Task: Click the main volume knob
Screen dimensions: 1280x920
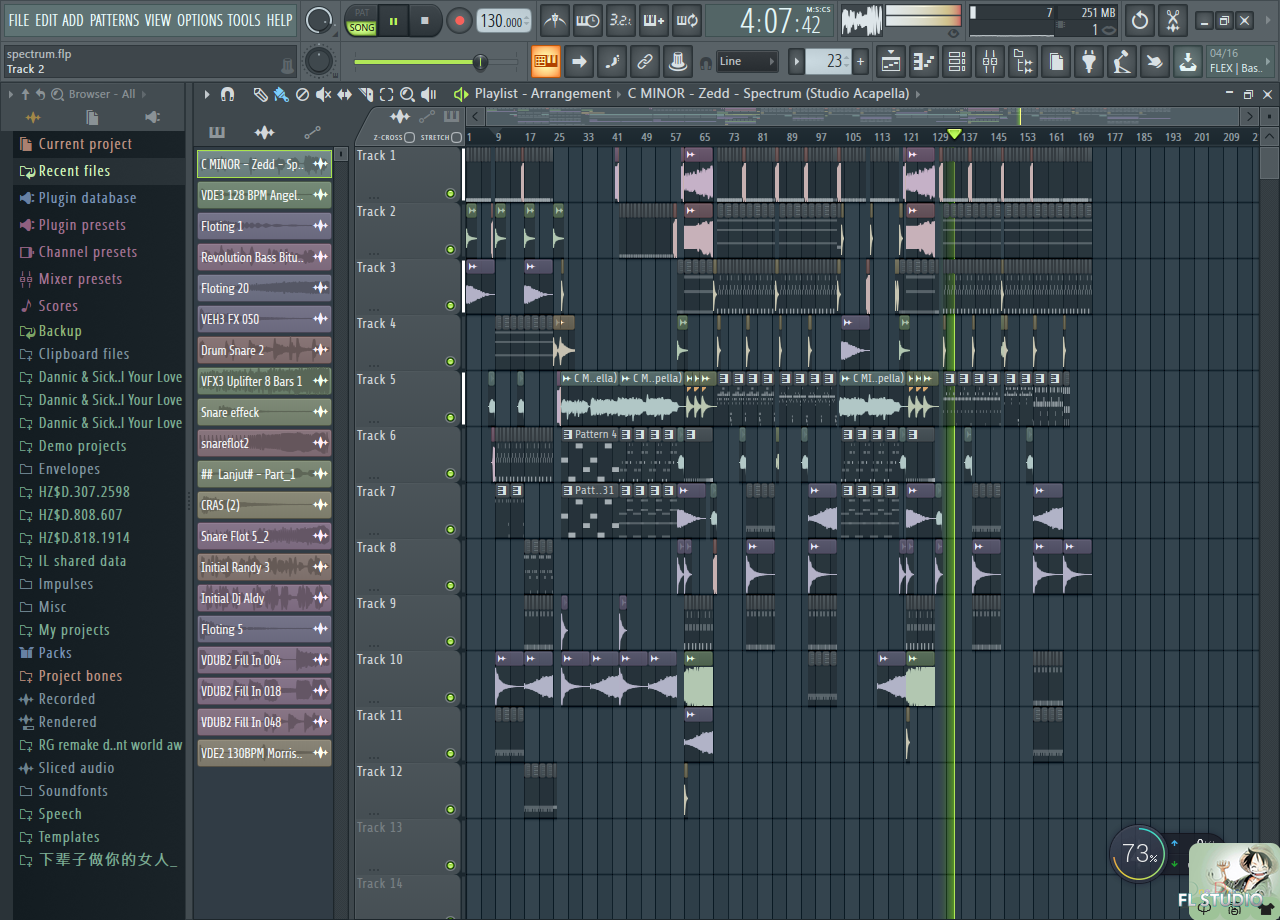Action: tap(319, 20)
